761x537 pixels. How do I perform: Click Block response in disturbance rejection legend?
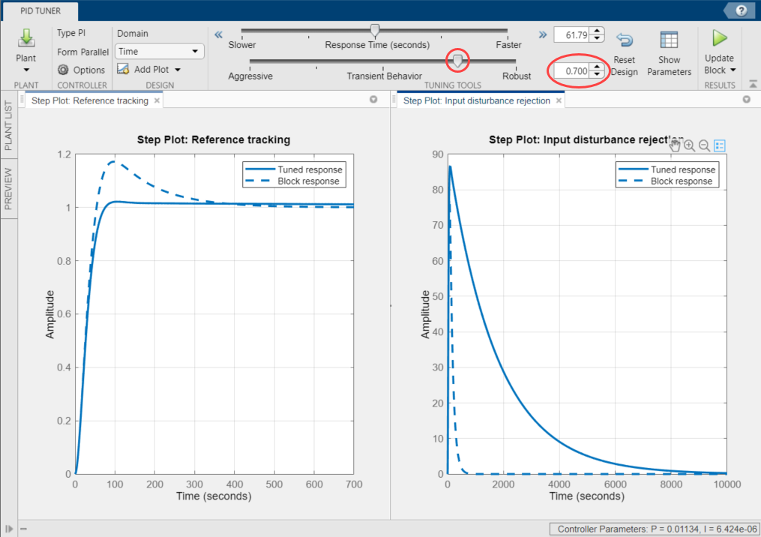coord(681,181)
